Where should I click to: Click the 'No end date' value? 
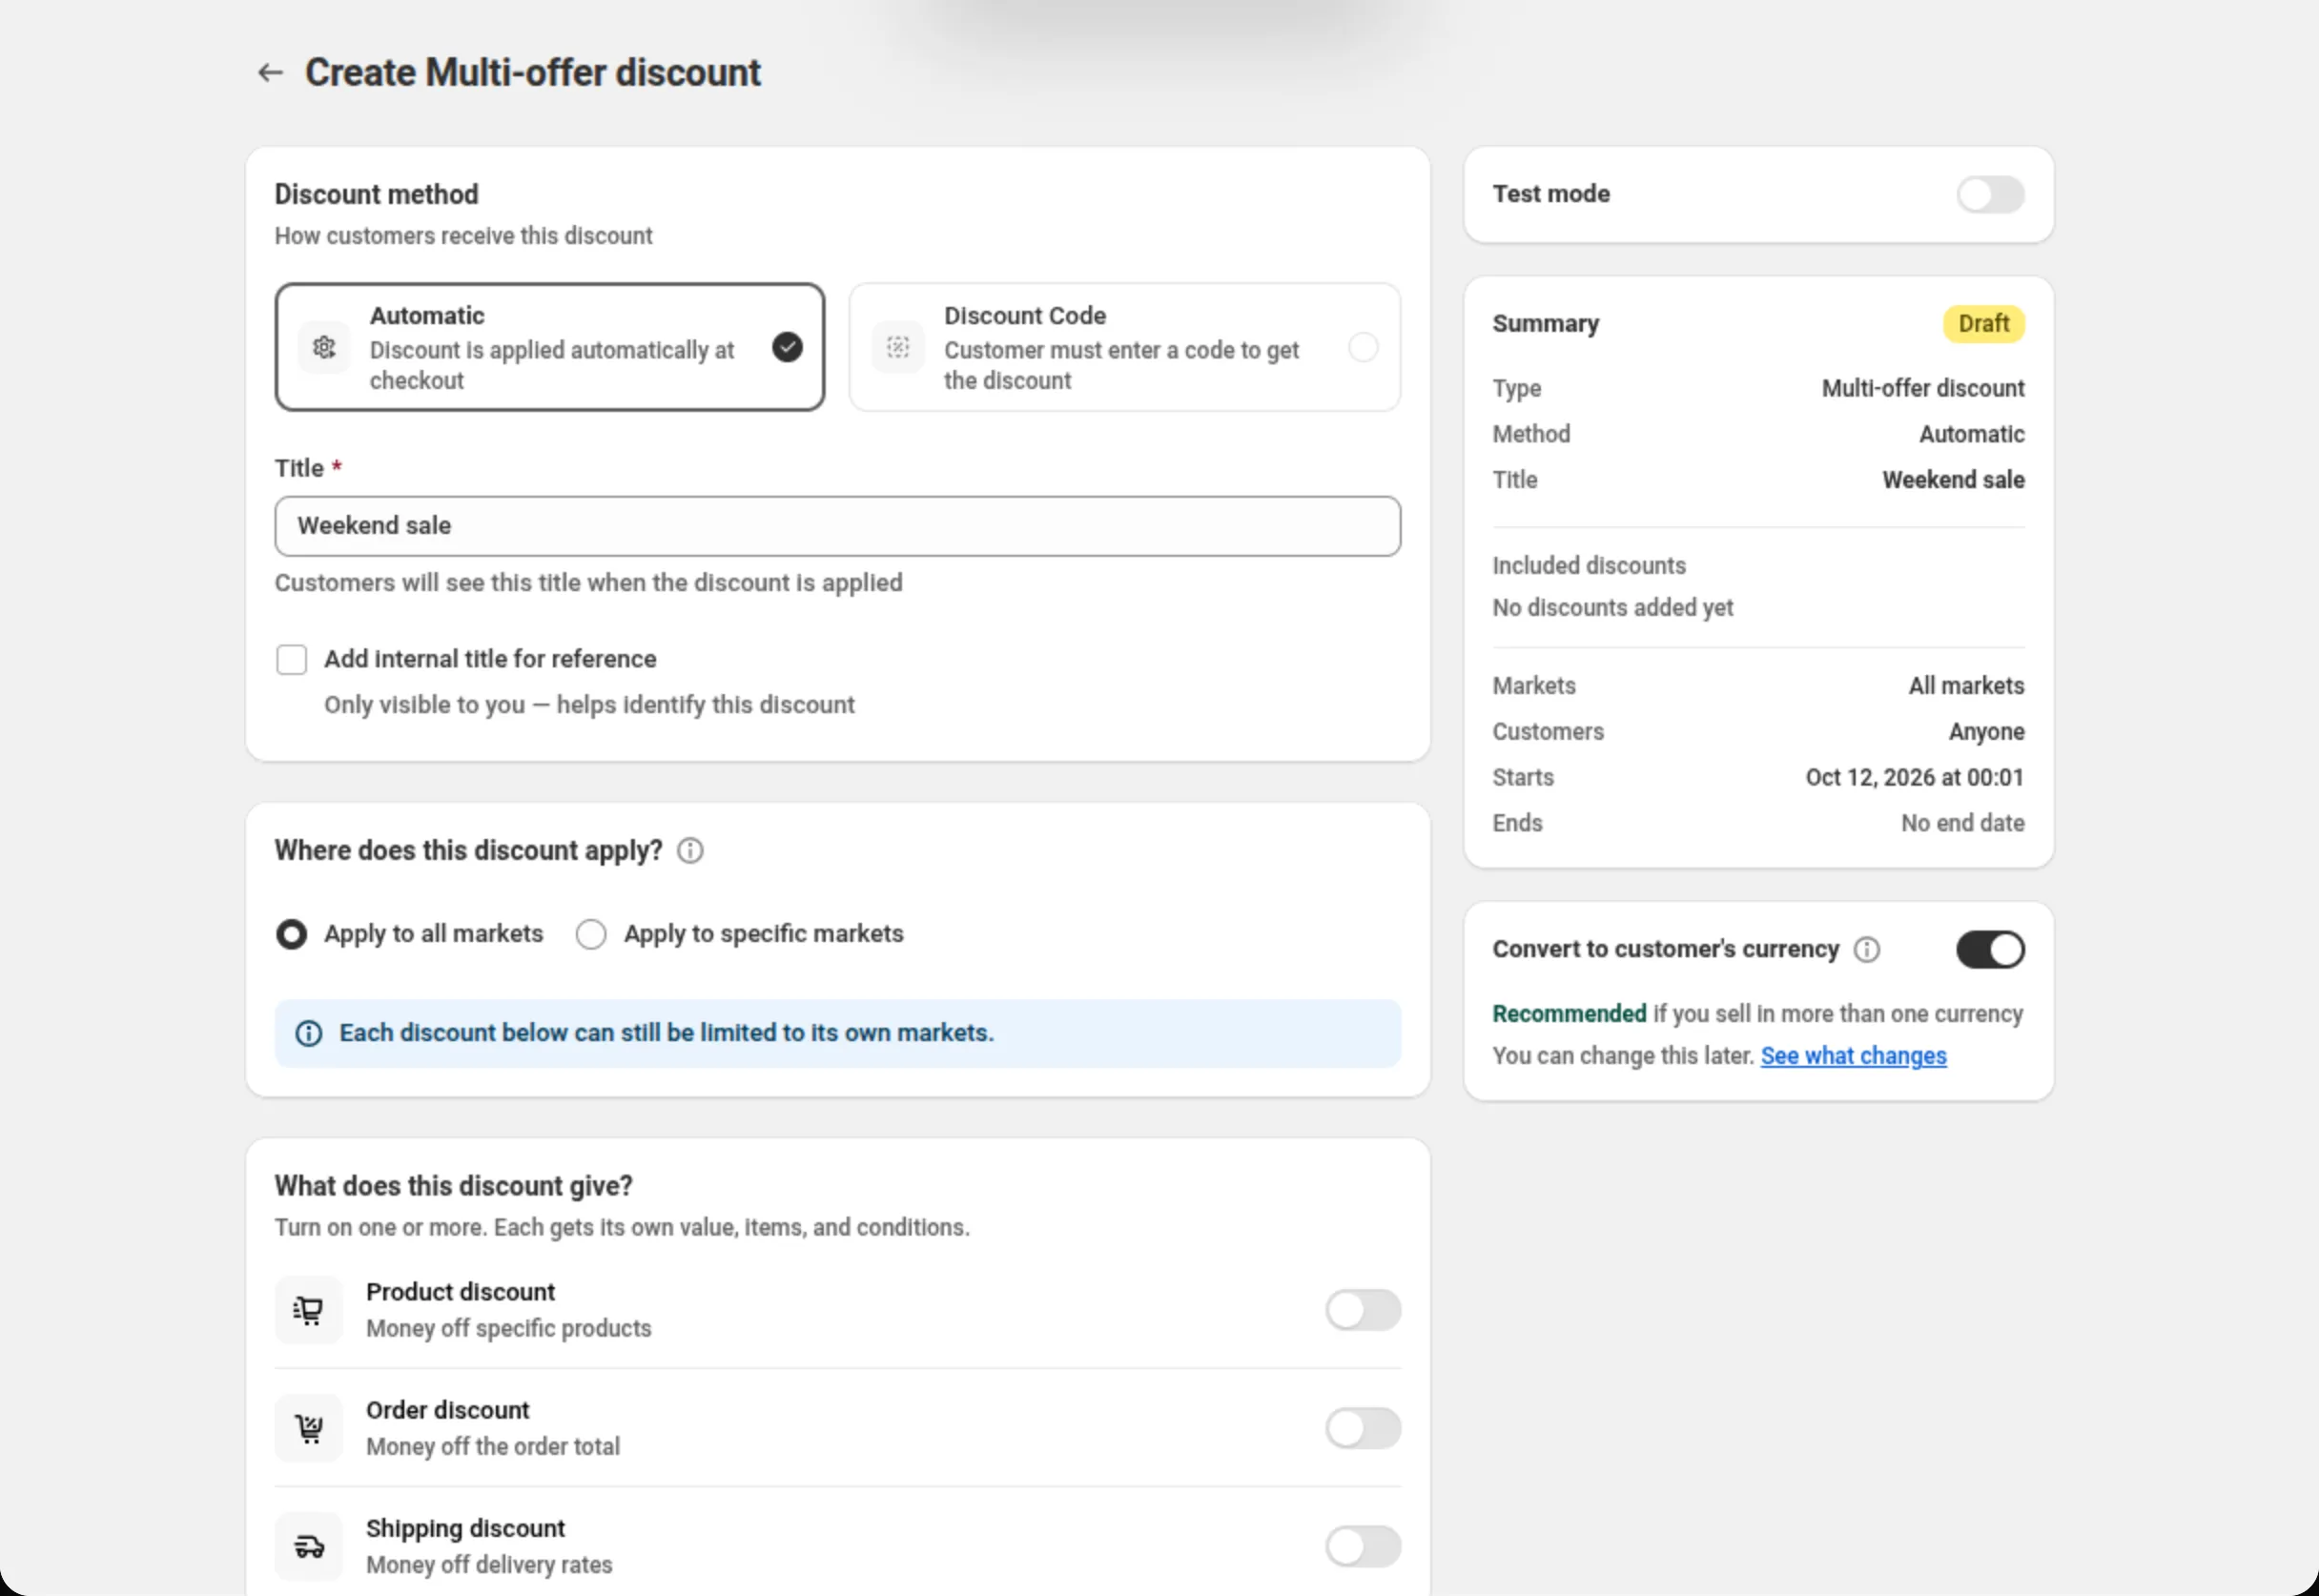1962,823
